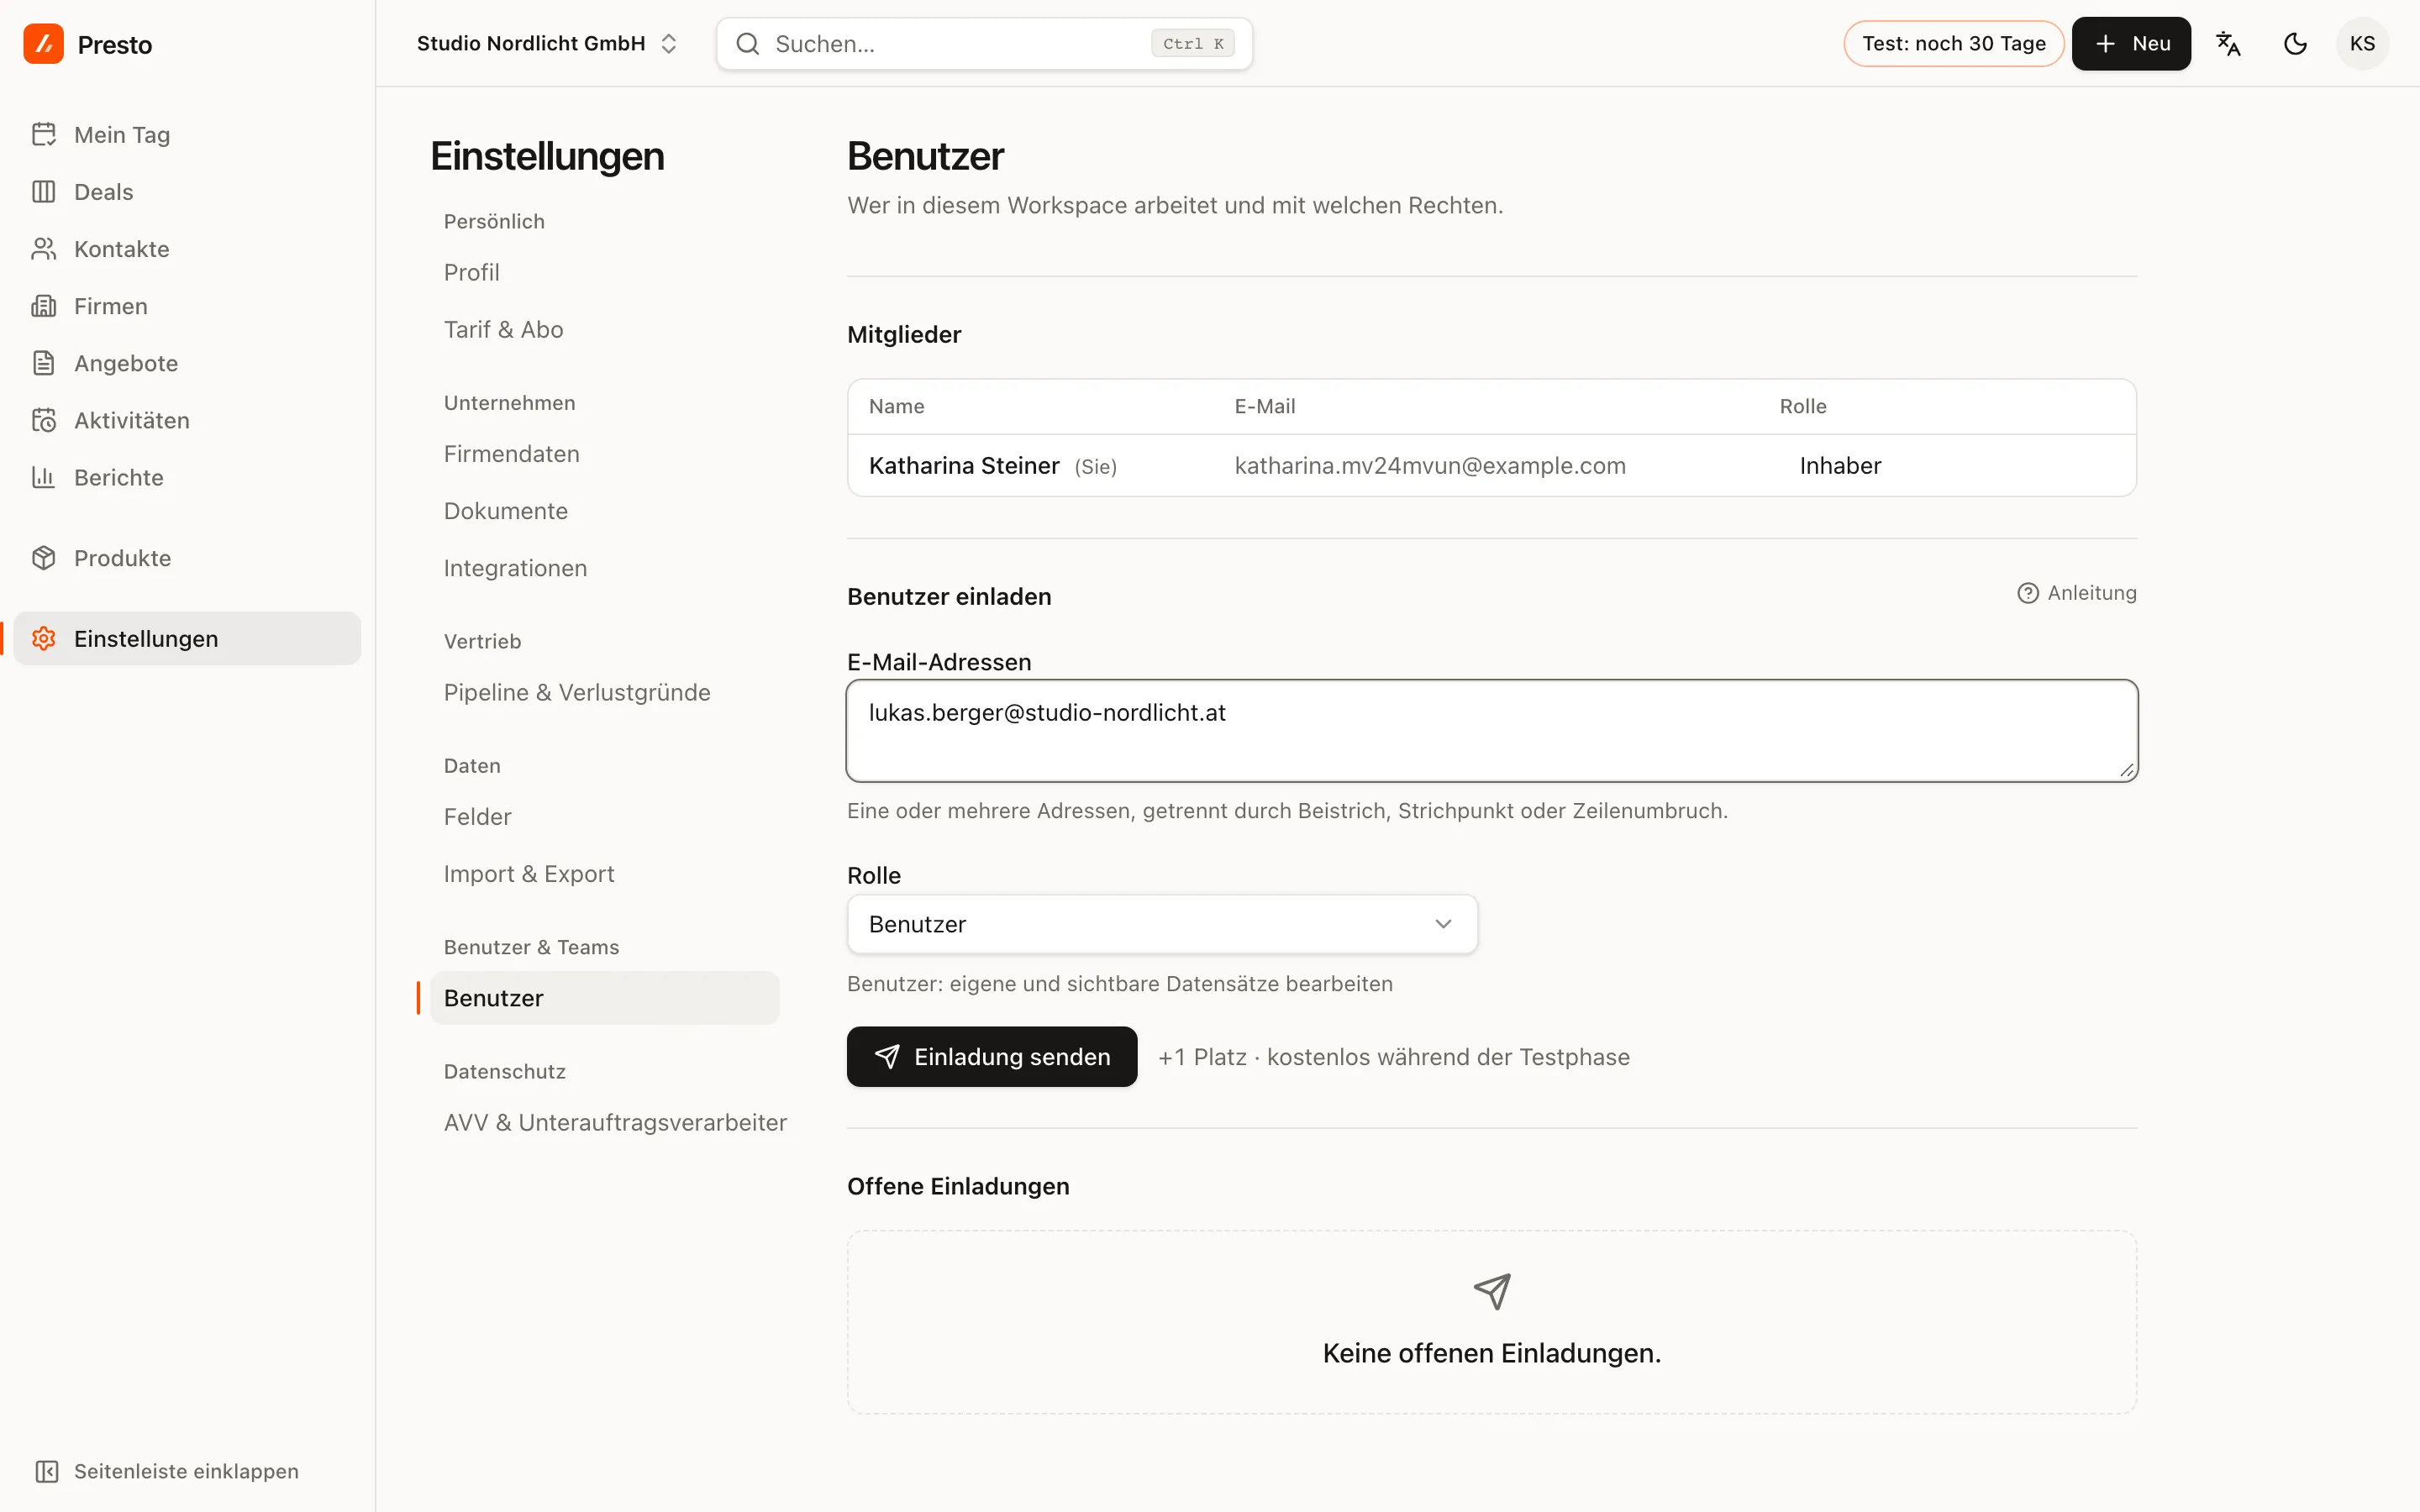Click the Einstellungen gear icon
The image size is (2420, 1512).
click(43, 638)
